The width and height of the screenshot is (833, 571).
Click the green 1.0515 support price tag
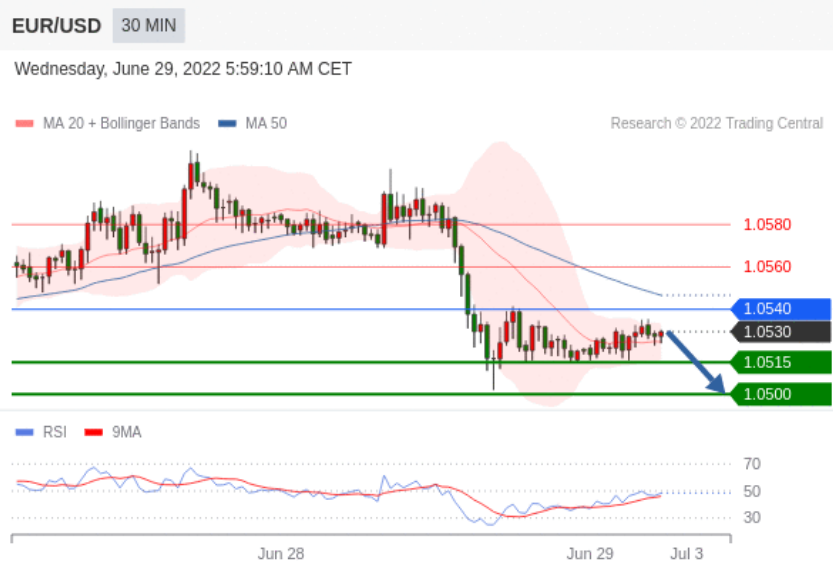click(x=781, y=362)
